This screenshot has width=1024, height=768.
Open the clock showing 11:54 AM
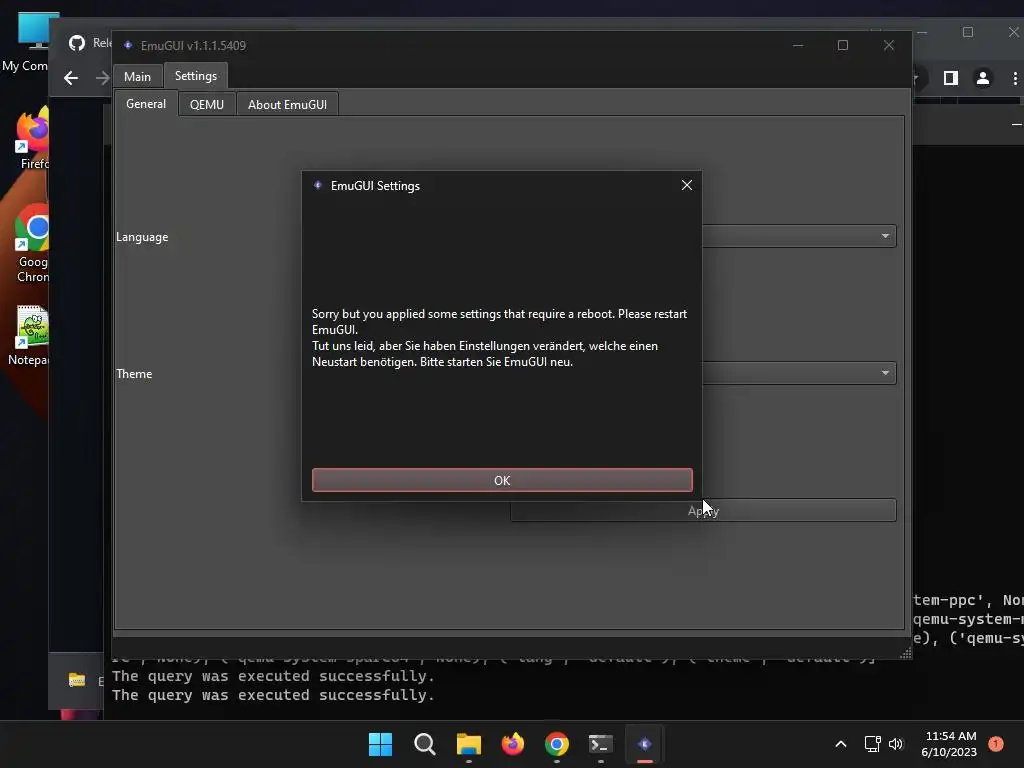pyautogui.click(x=949, y=744)
